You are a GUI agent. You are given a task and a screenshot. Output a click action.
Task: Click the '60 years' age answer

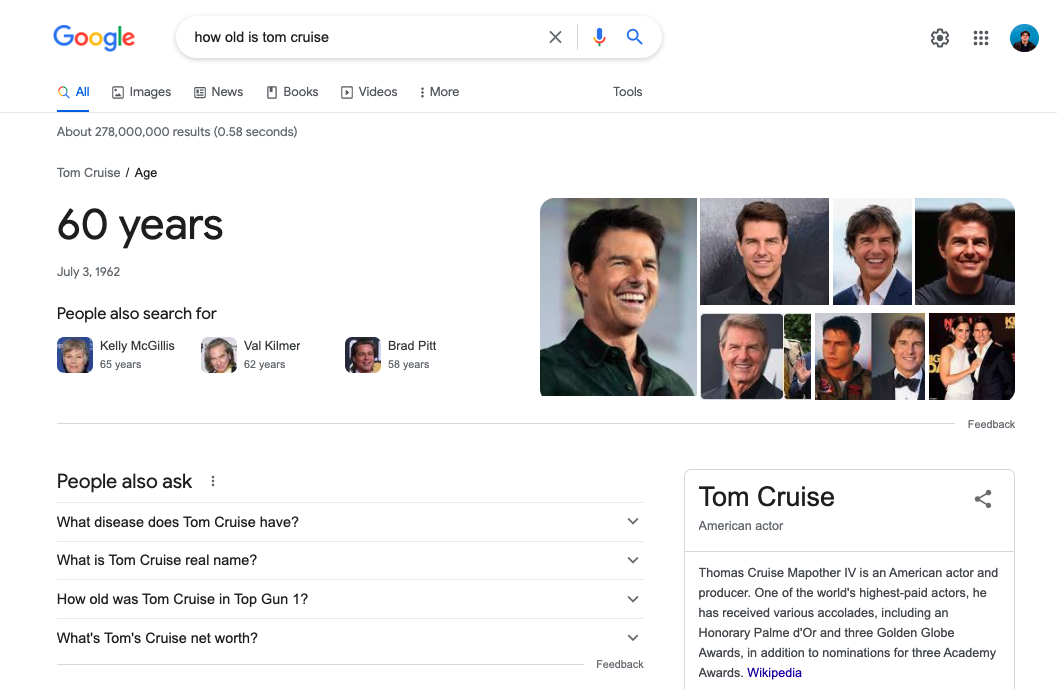[x=140, y=224]
